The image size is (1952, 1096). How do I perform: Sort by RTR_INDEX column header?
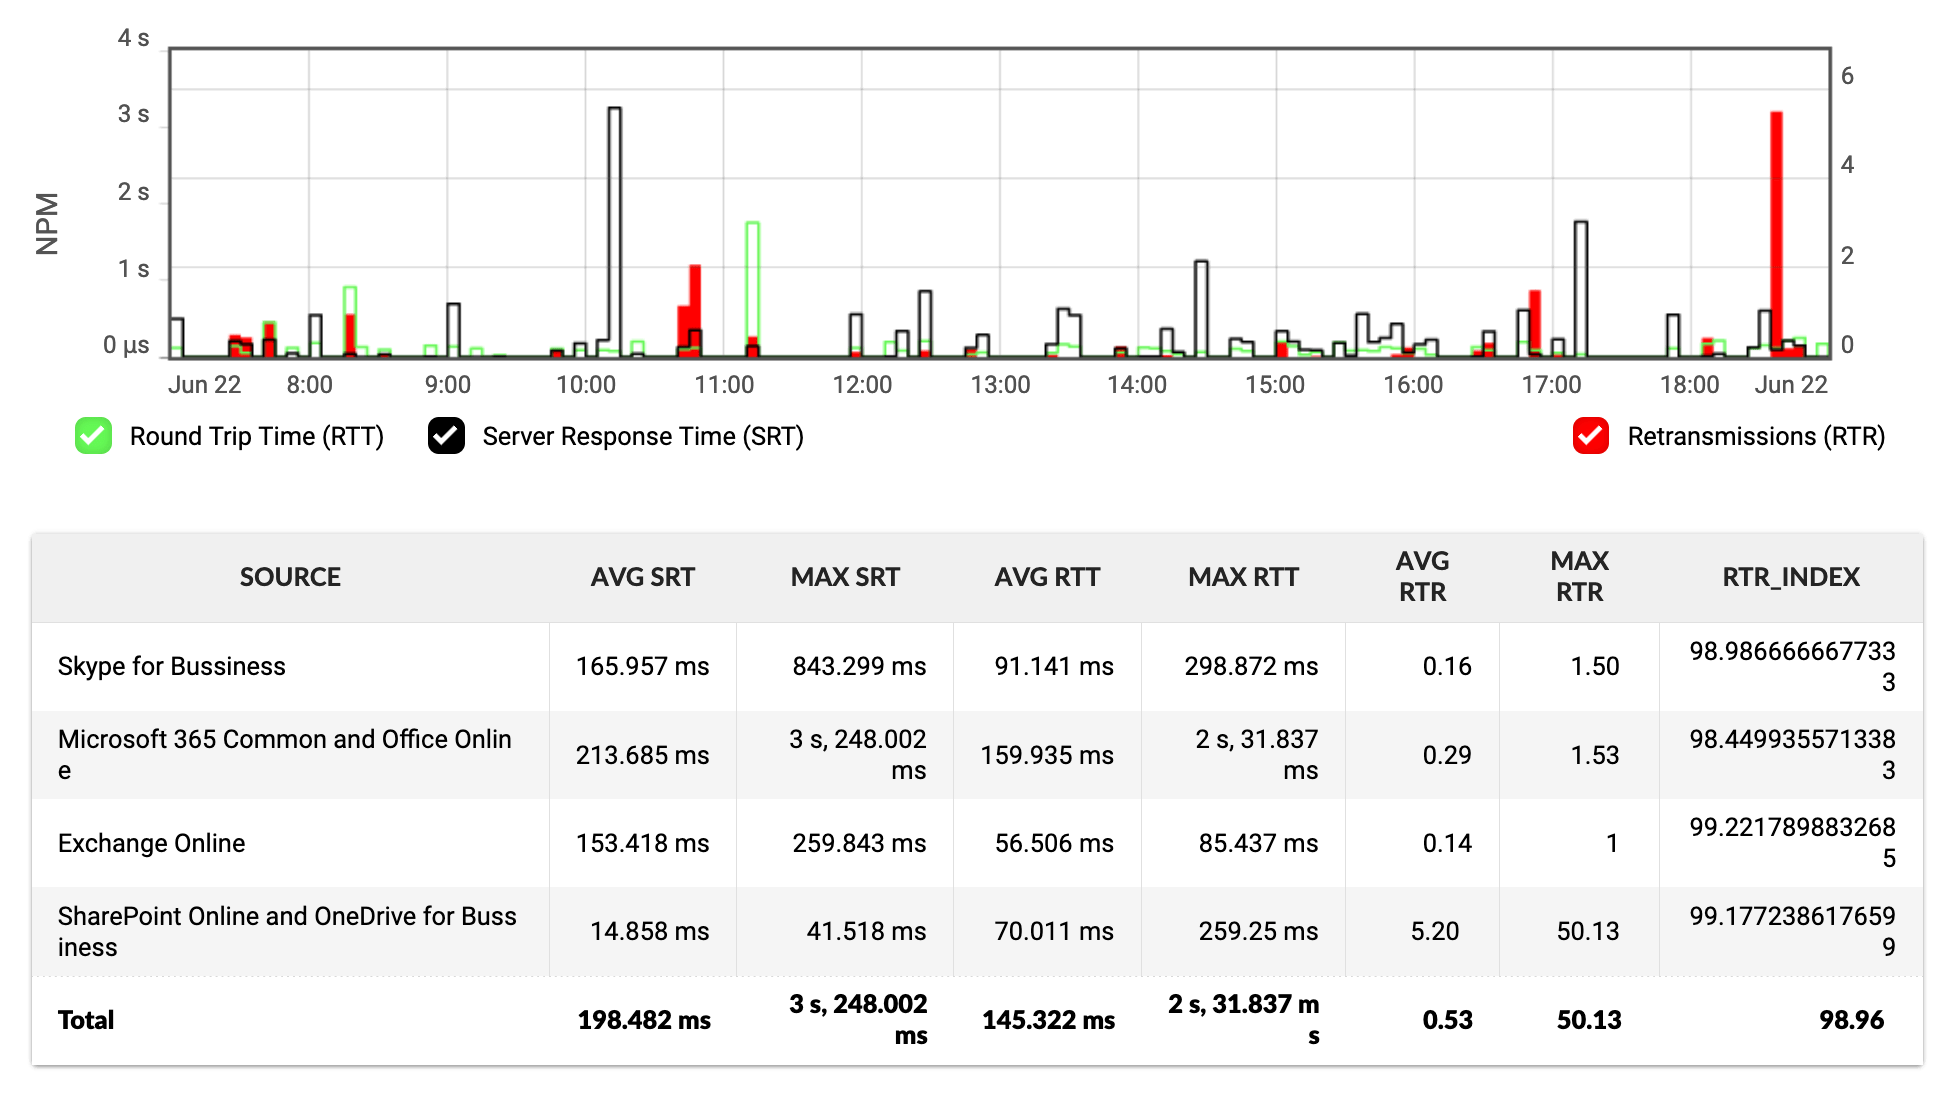tap(1790, 577)
